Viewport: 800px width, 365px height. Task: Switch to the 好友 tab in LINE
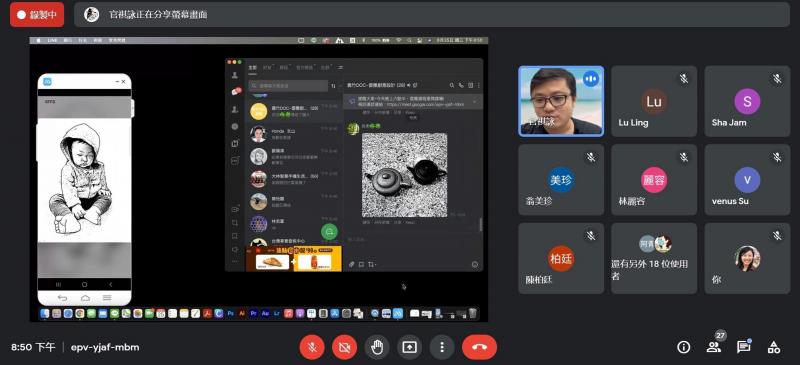point(267,67)
